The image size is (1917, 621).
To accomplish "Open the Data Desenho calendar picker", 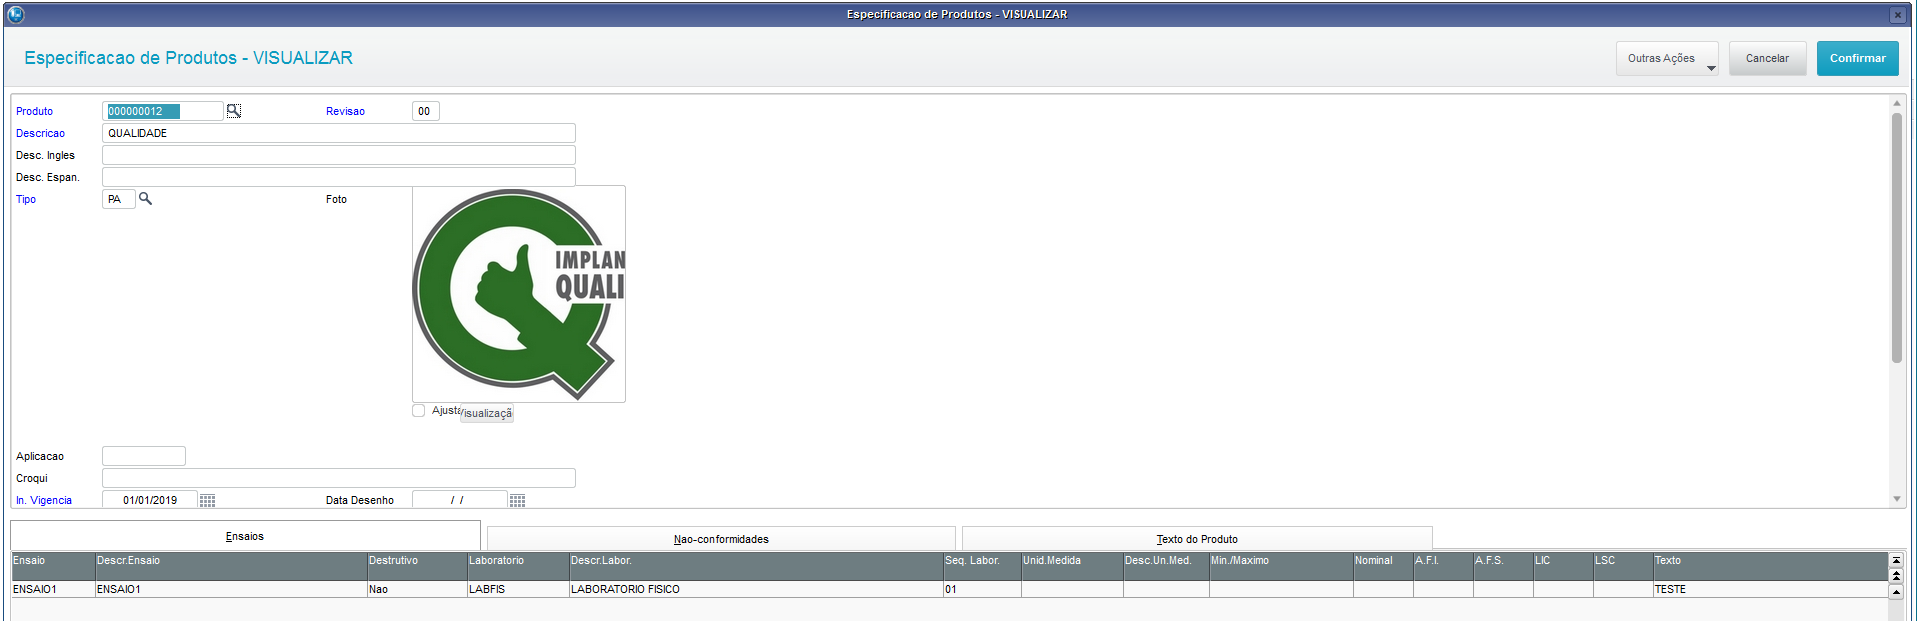I will click(517, 500).
